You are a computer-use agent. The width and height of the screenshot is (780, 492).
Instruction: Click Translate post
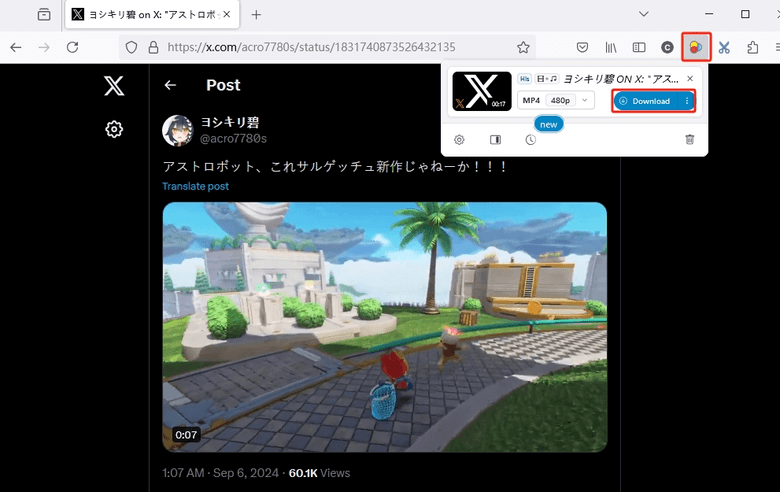[195, 186]
